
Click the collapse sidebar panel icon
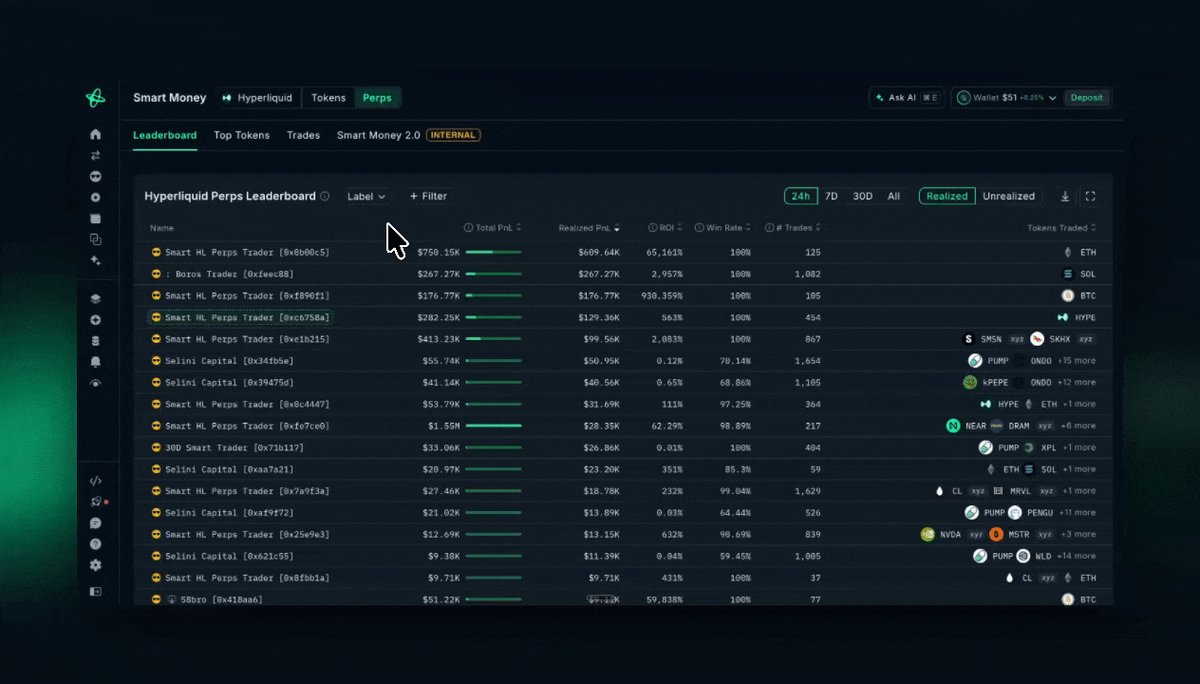coord(96,591)
